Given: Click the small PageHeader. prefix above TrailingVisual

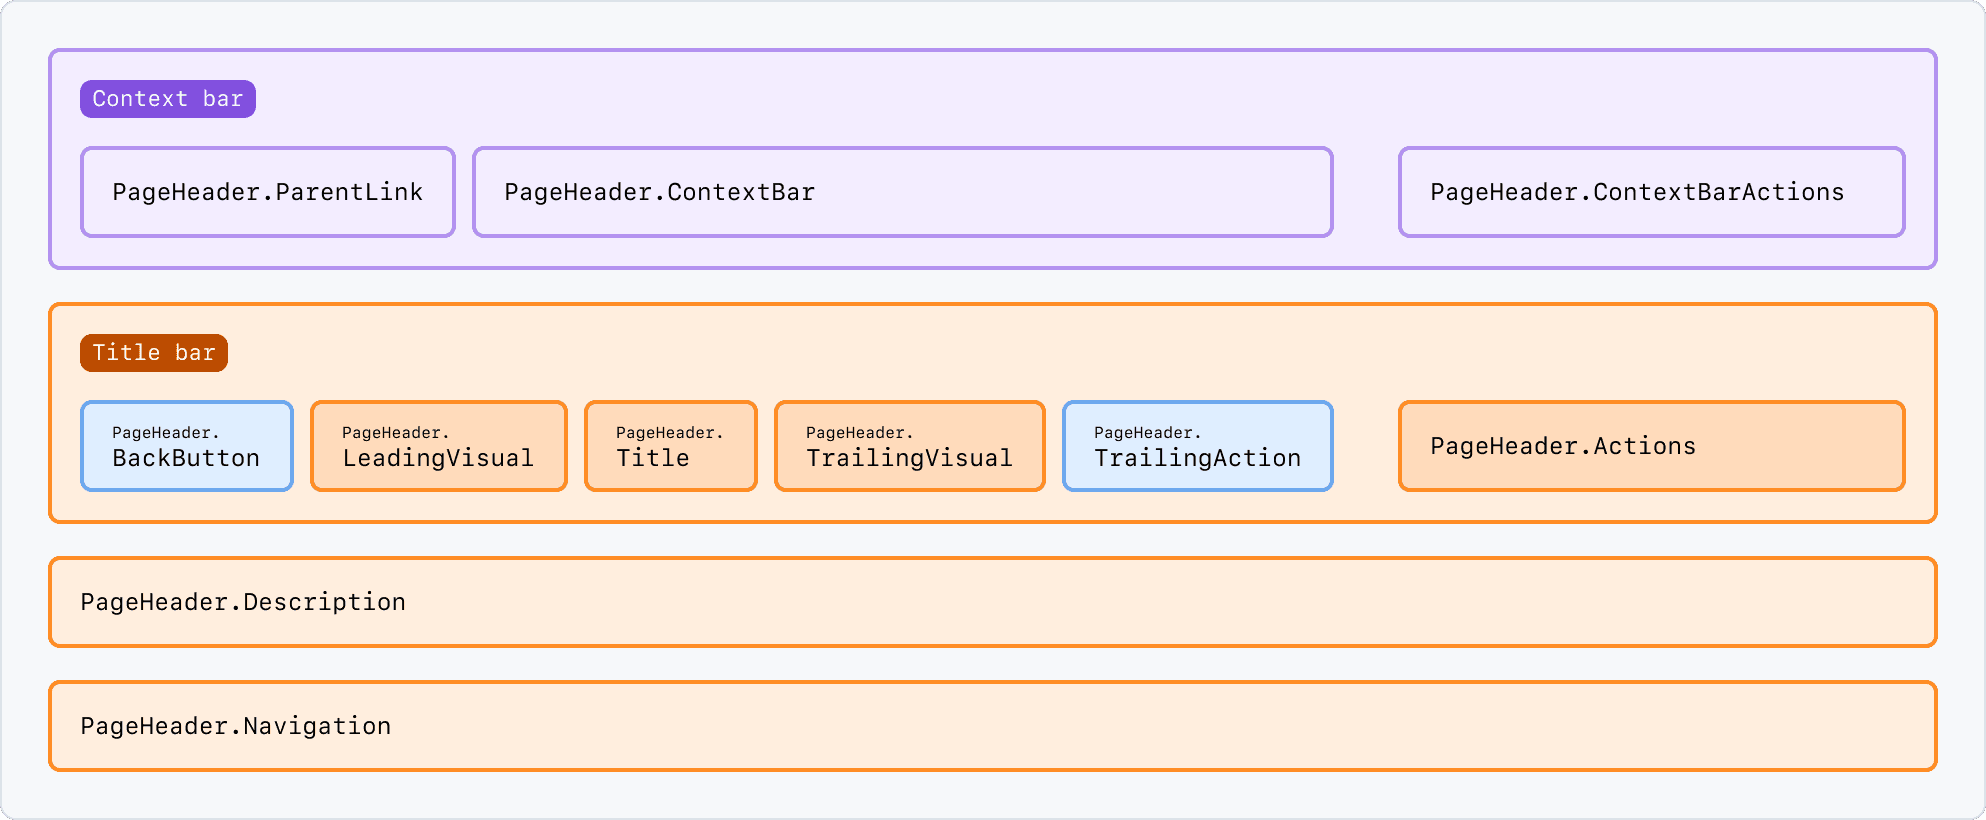Looking at the screenshot, I should [859, 433].
